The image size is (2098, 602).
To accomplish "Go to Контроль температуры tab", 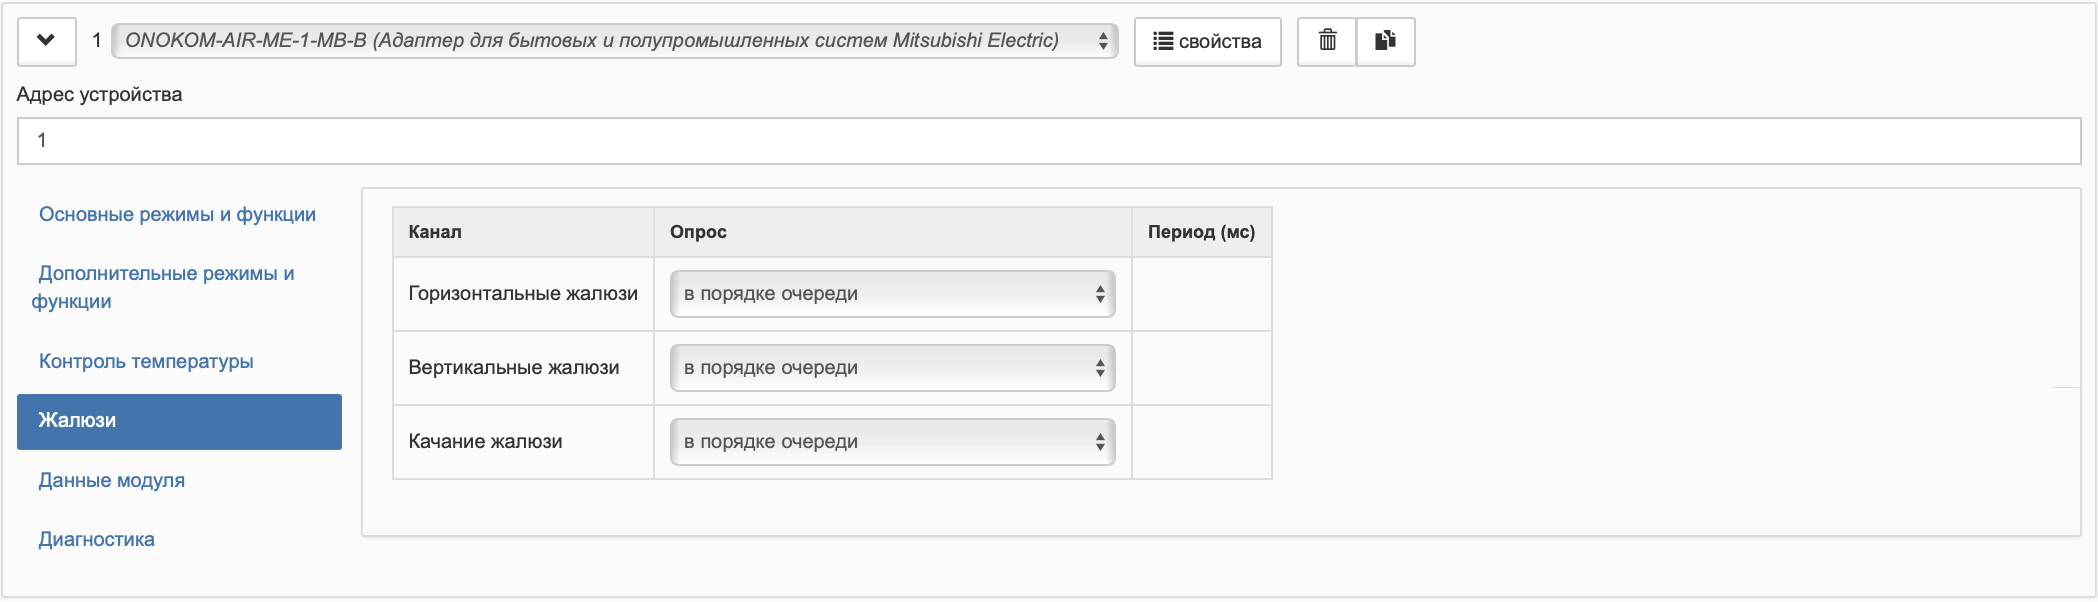I will (146, 362).
